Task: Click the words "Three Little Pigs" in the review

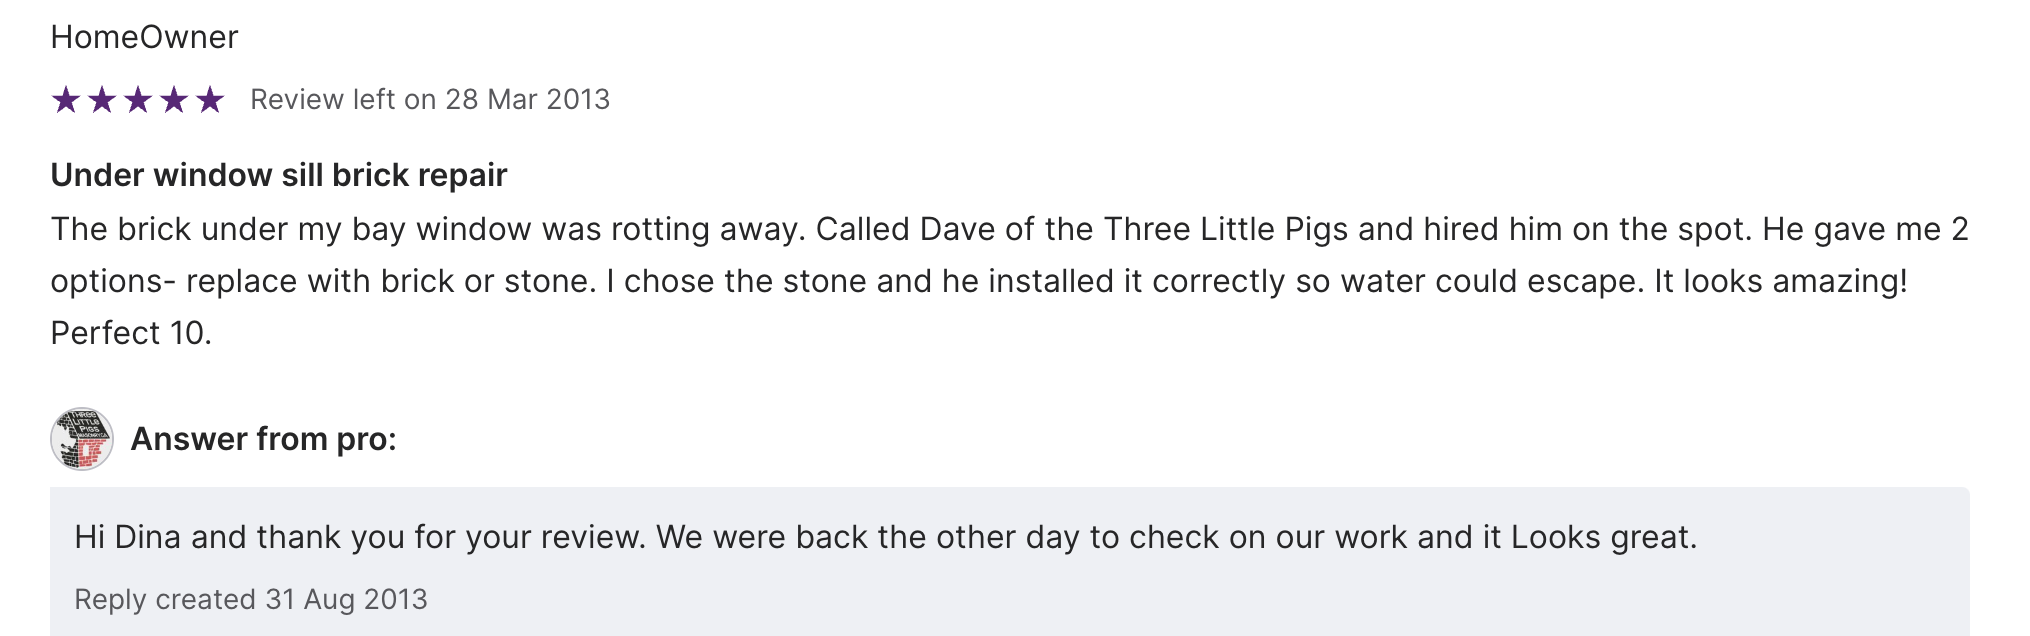Action: click(x=1225, y=229)
